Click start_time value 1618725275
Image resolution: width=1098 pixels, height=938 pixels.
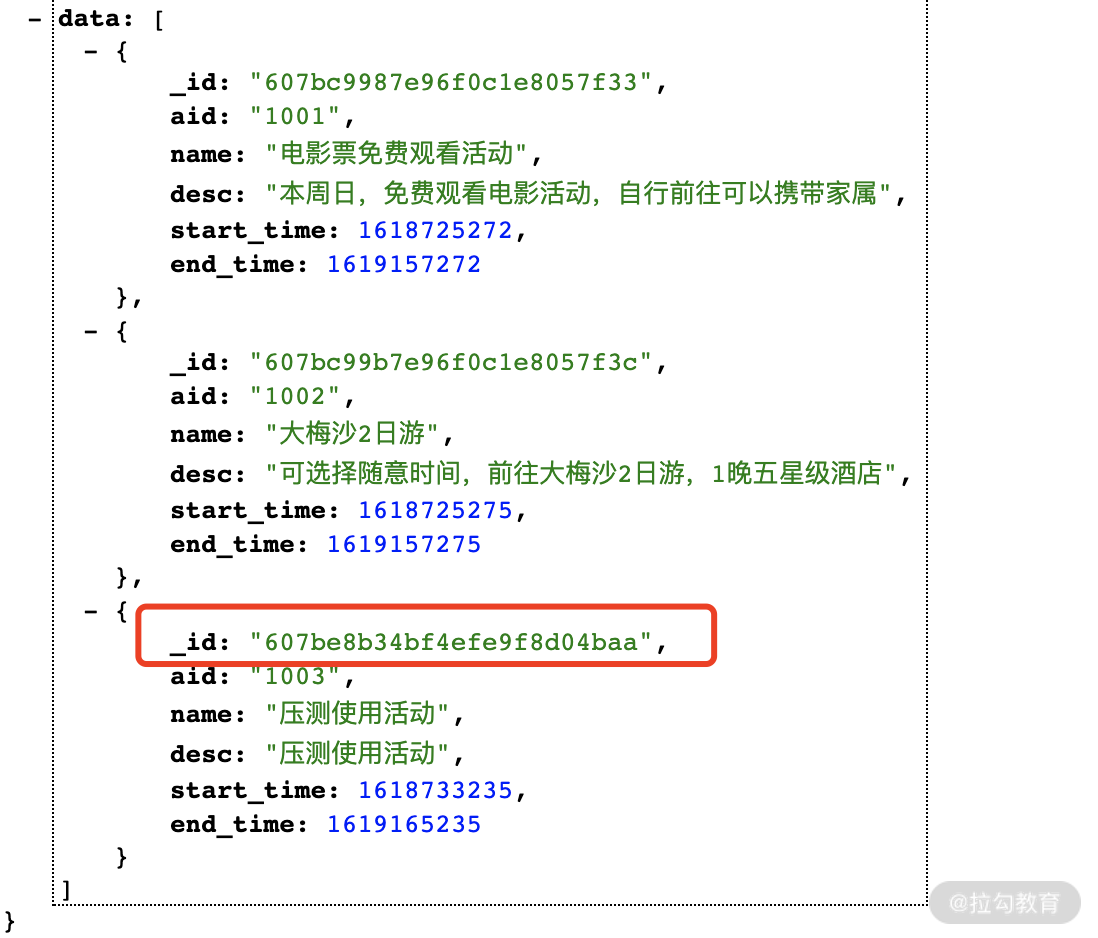436,510
